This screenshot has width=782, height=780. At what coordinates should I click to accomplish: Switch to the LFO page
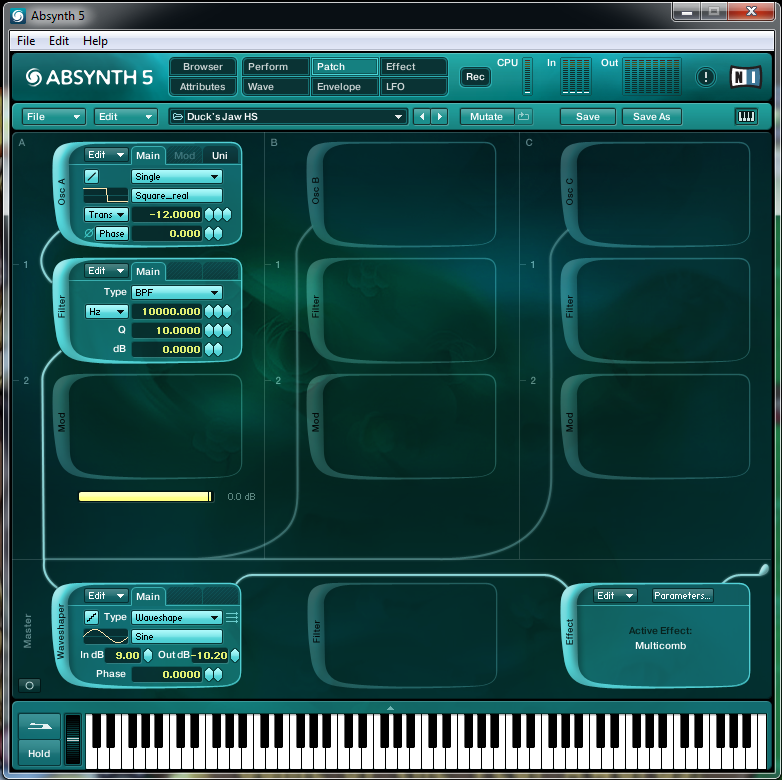413,87
